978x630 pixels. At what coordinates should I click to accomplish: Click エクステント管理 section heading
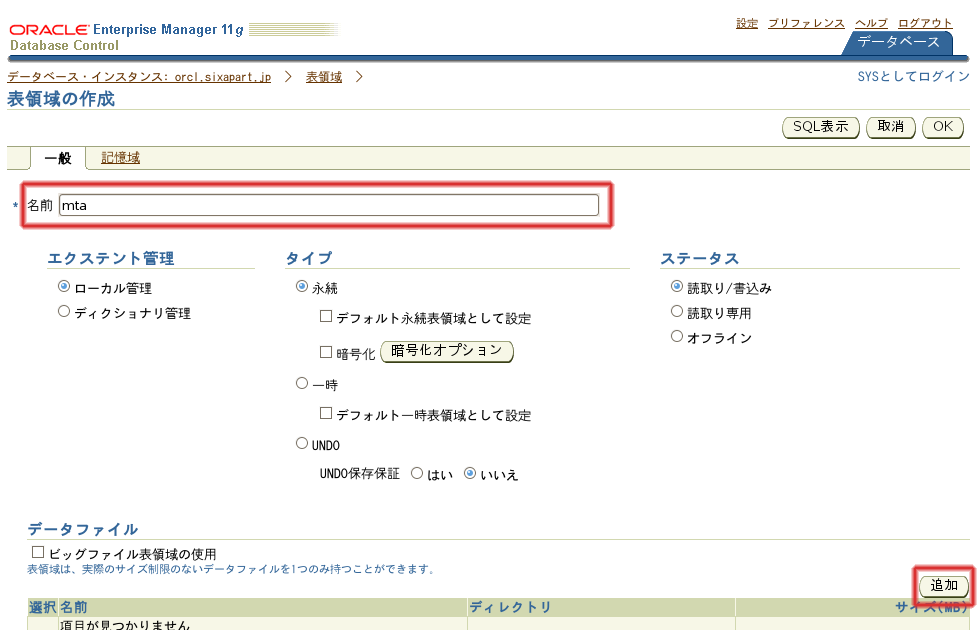(110, 258)
